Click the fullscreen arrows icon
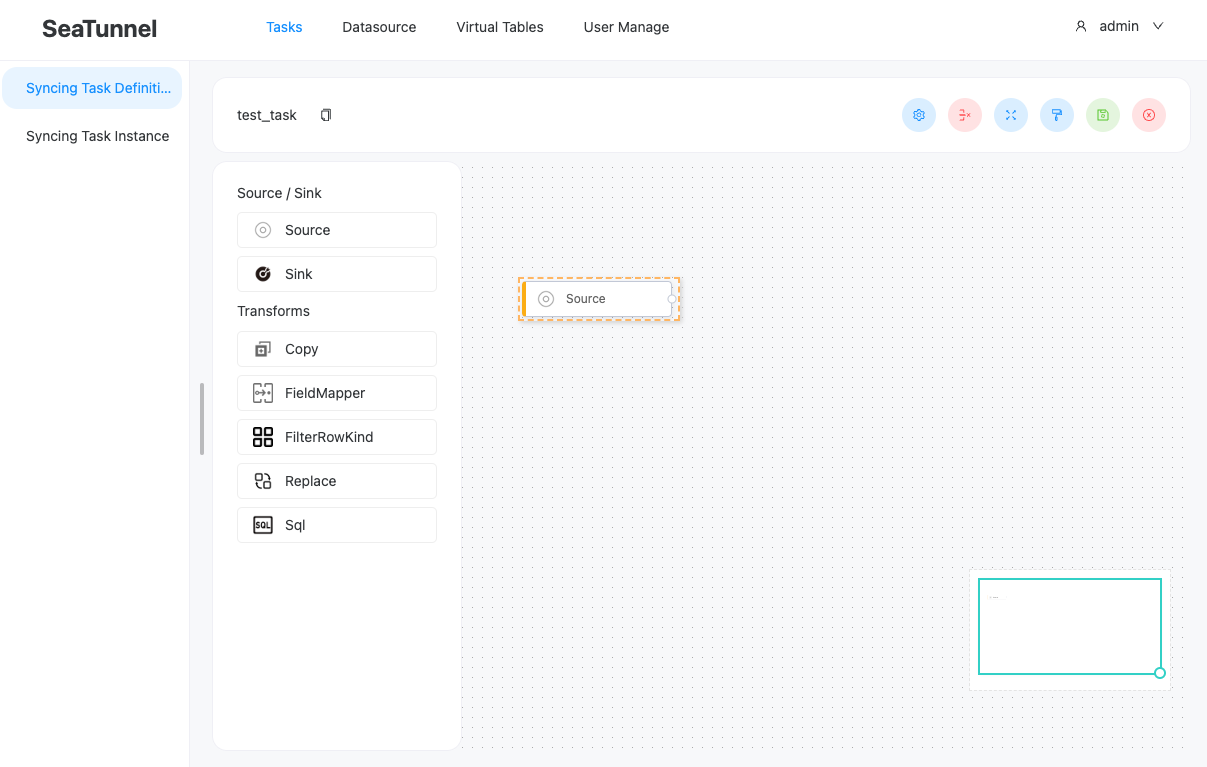Viewport: 1207px width, 767px height. 1011,115
